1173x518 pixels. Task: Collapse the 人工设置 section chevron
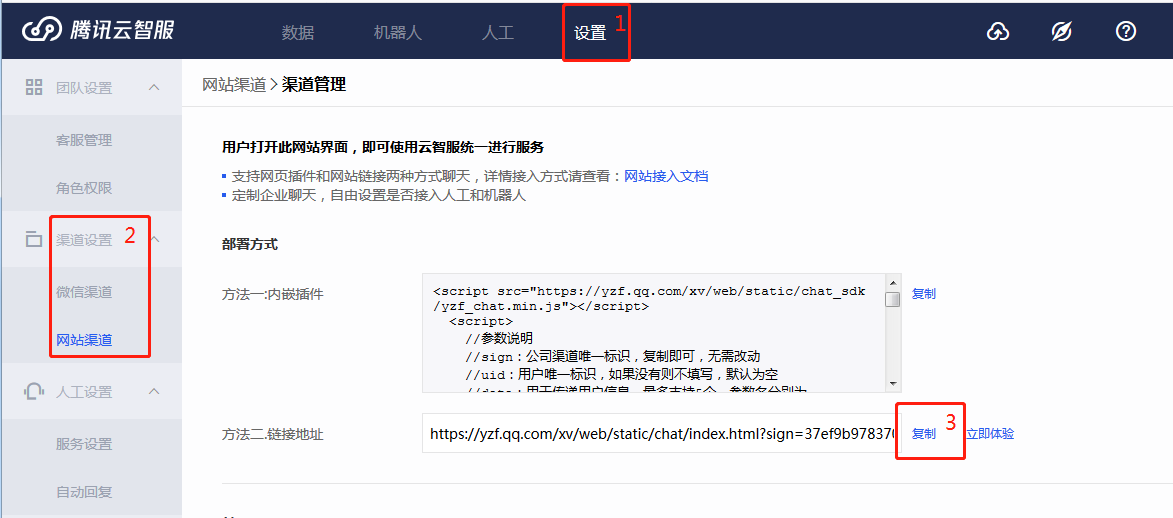[x=154, y=391]
